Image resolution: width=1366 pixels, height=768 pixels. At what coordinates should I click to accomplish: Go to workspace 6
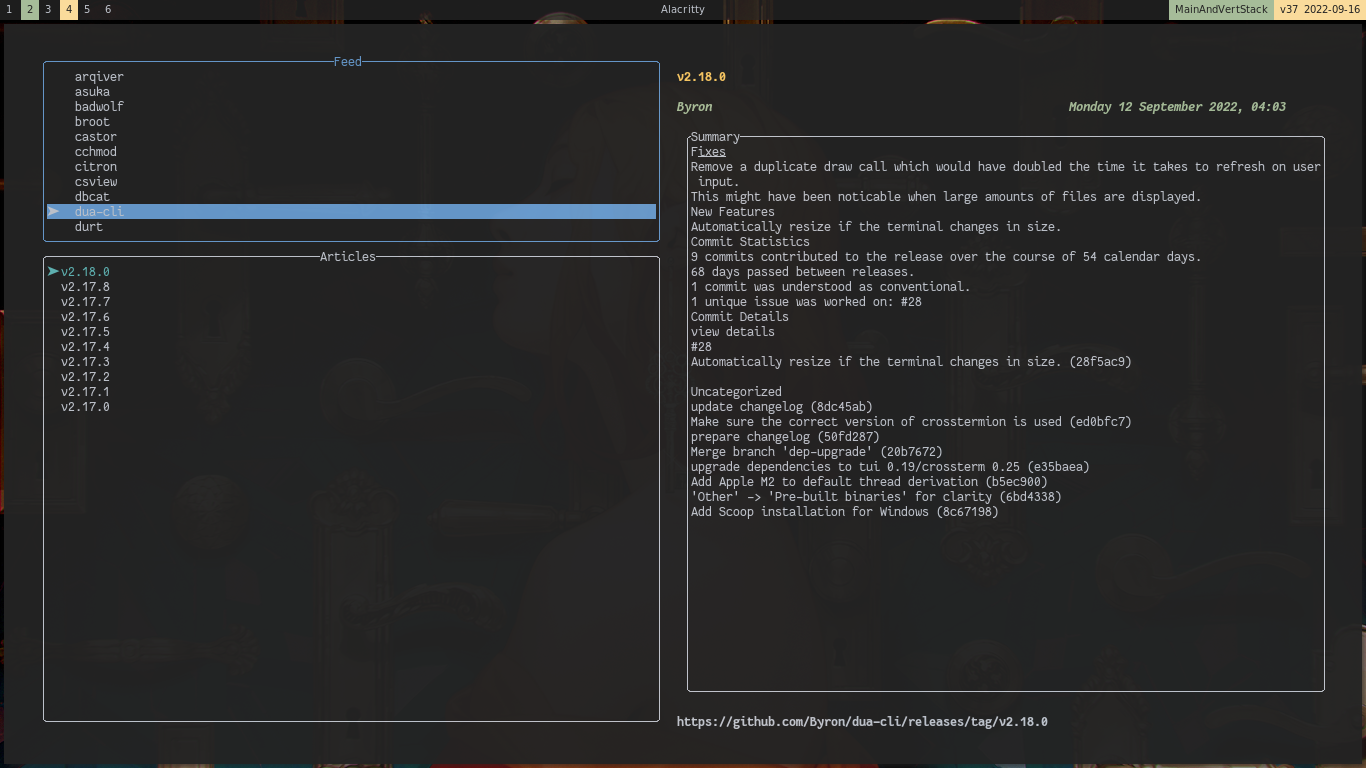[108, 9]
